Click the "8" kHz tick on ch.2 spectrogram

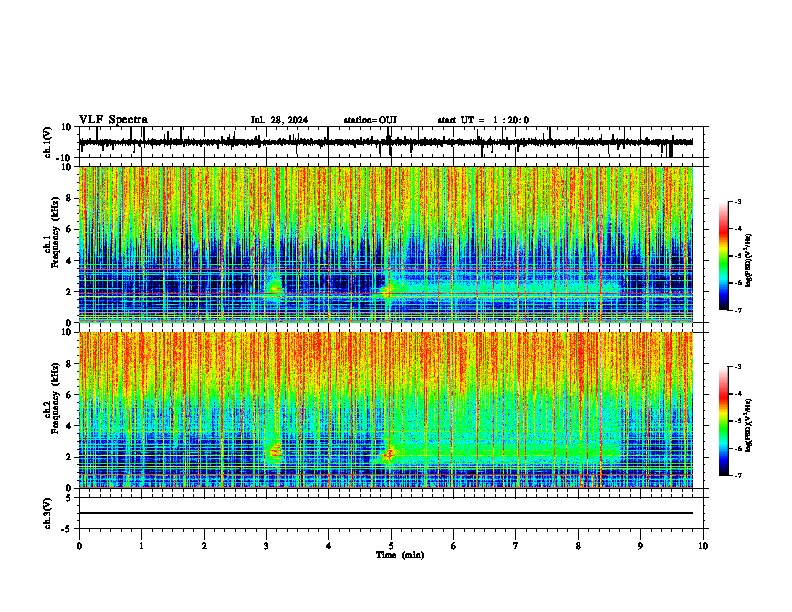tap(69, 364)
